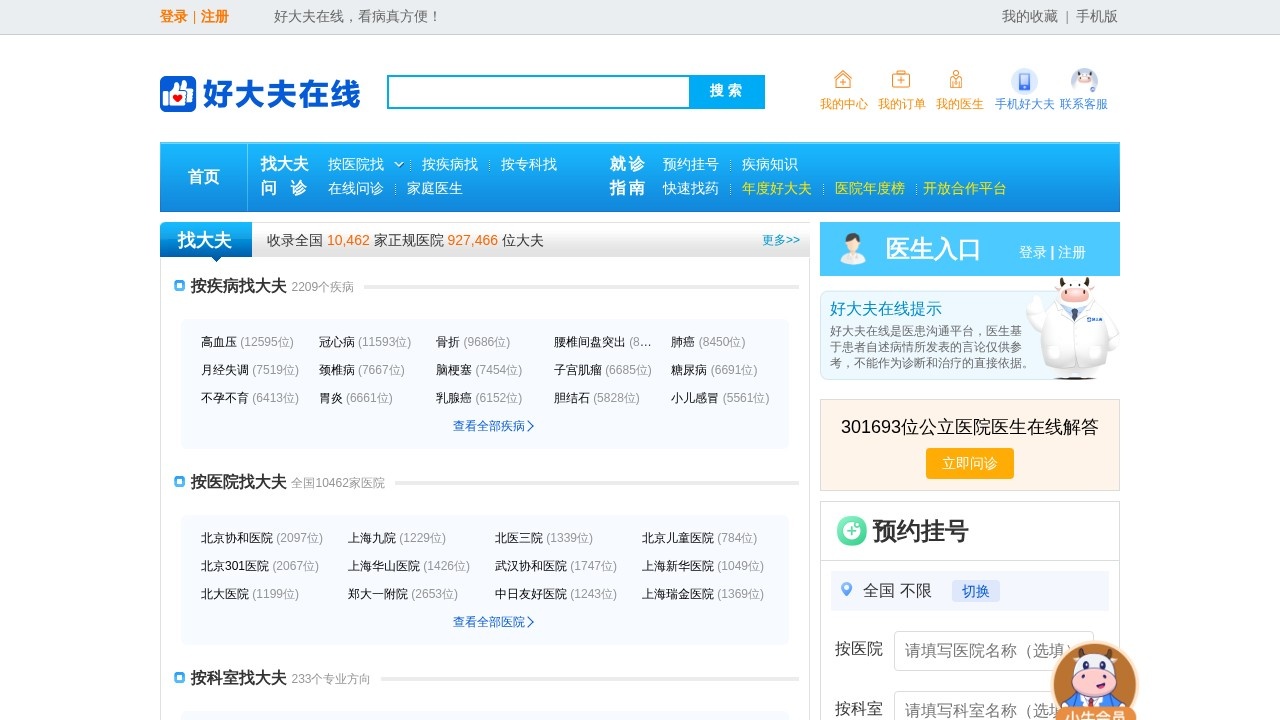Image resolution: width=1280 pixels, height=720 pixels.
Task: Click the 好大夫在线 site logo
Action: 260,93
